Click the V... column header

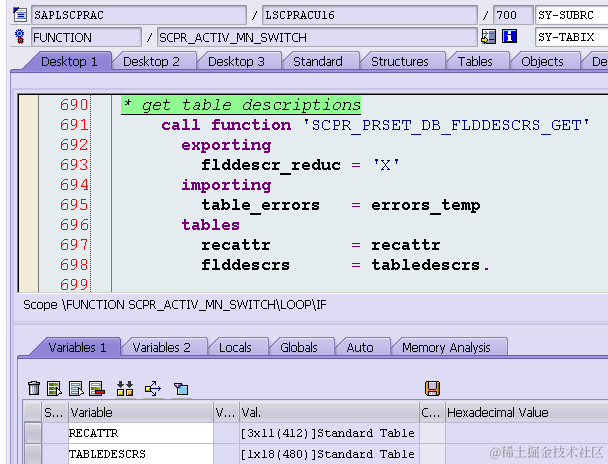point(226,412)
